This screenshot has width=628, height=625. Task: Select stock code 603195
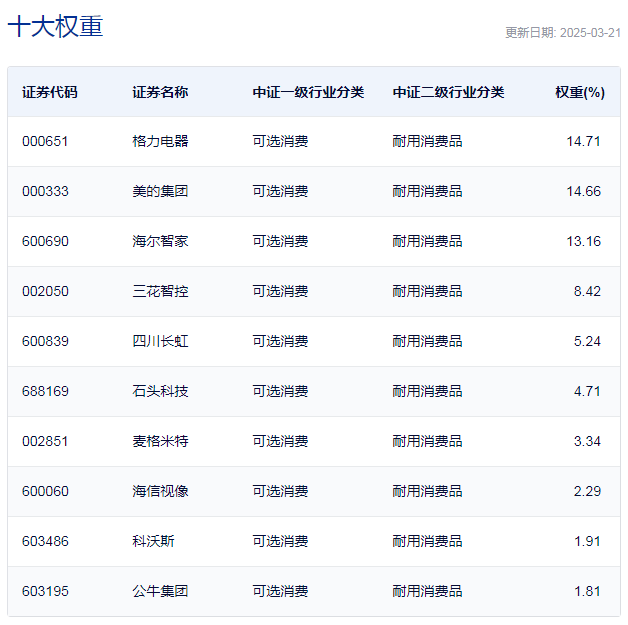click(45, 591)
